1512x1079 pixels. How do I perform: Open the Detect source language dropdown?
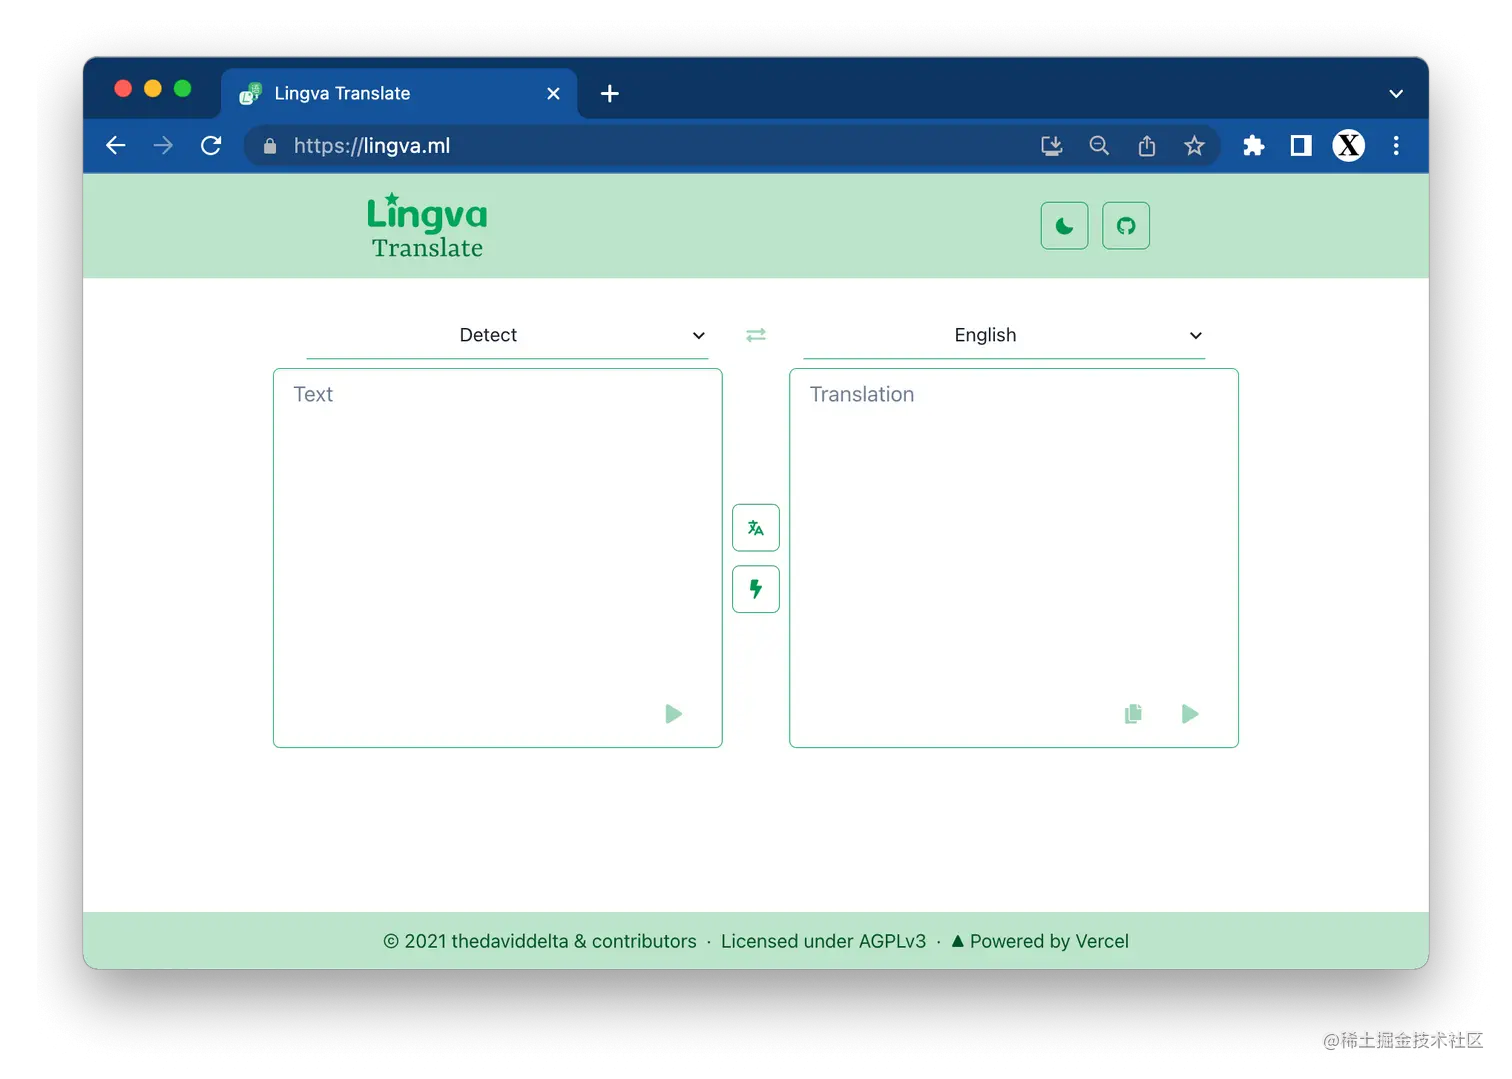click(507, 336)
